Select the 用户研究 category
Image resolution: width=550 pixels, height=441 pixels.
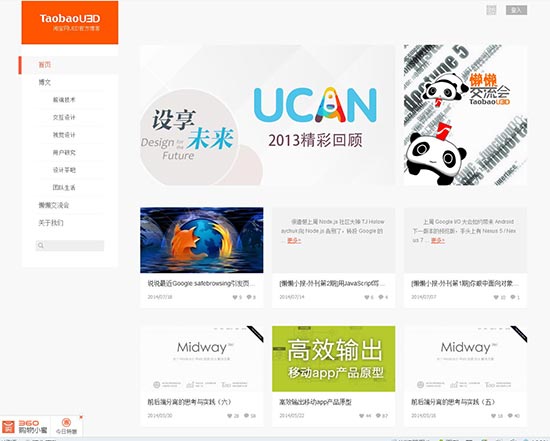pos(64,153)
